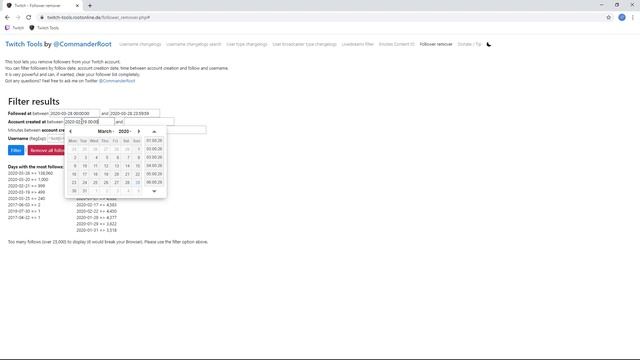Open Donate / Tip page

[x=469, y=44]
